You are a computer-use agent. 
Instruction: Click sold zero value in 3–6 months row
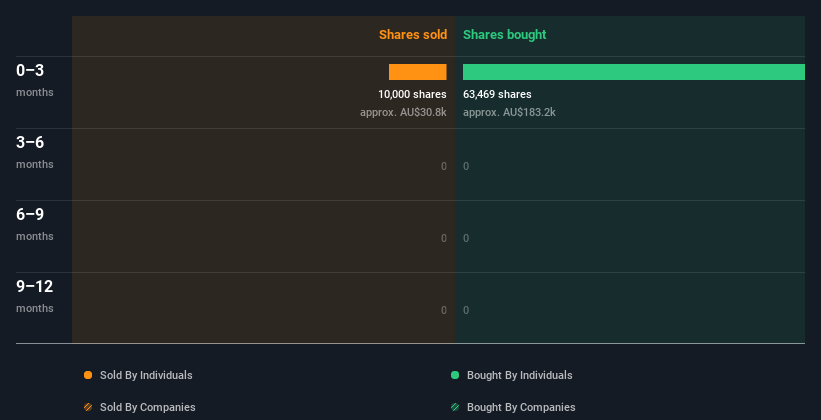(x=444, y=166)
